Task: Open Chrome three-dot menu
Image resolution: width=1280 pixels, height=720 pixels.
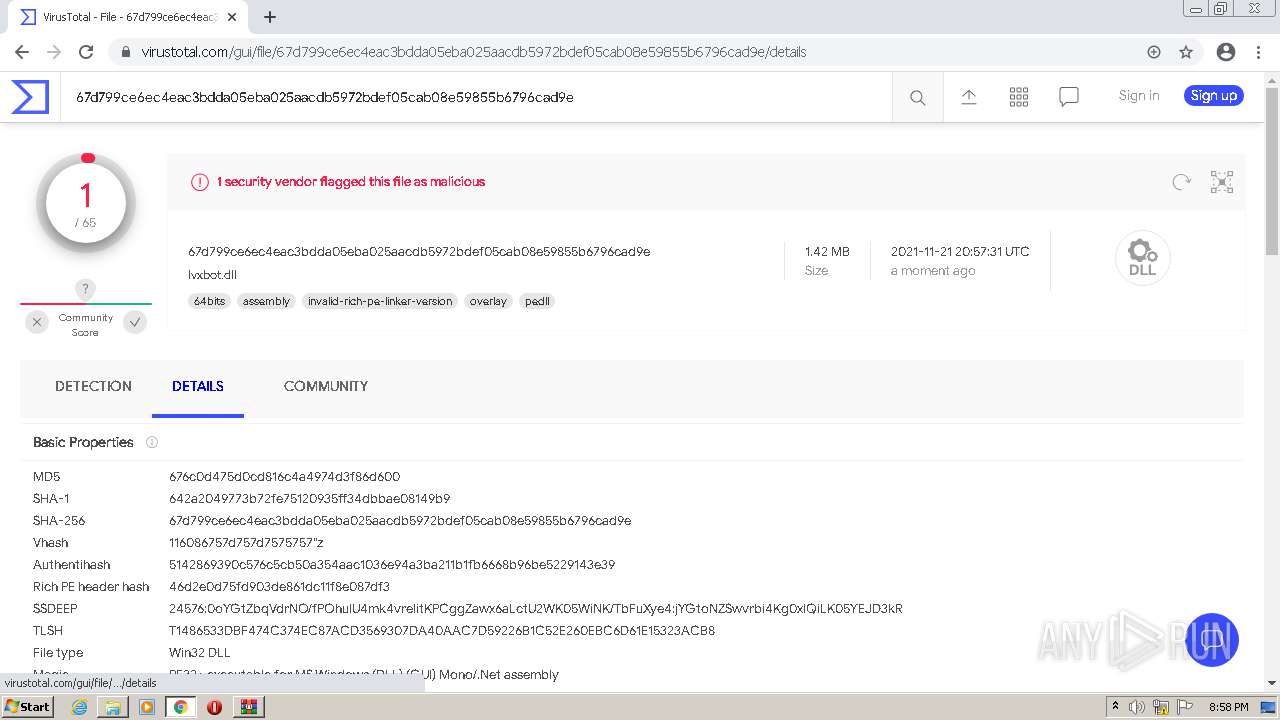Action: [1257, 52]
